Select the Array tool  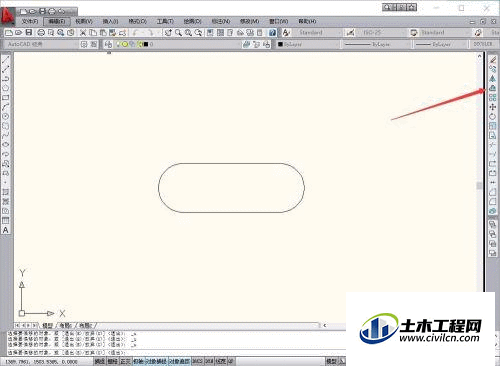pos(493,97)
